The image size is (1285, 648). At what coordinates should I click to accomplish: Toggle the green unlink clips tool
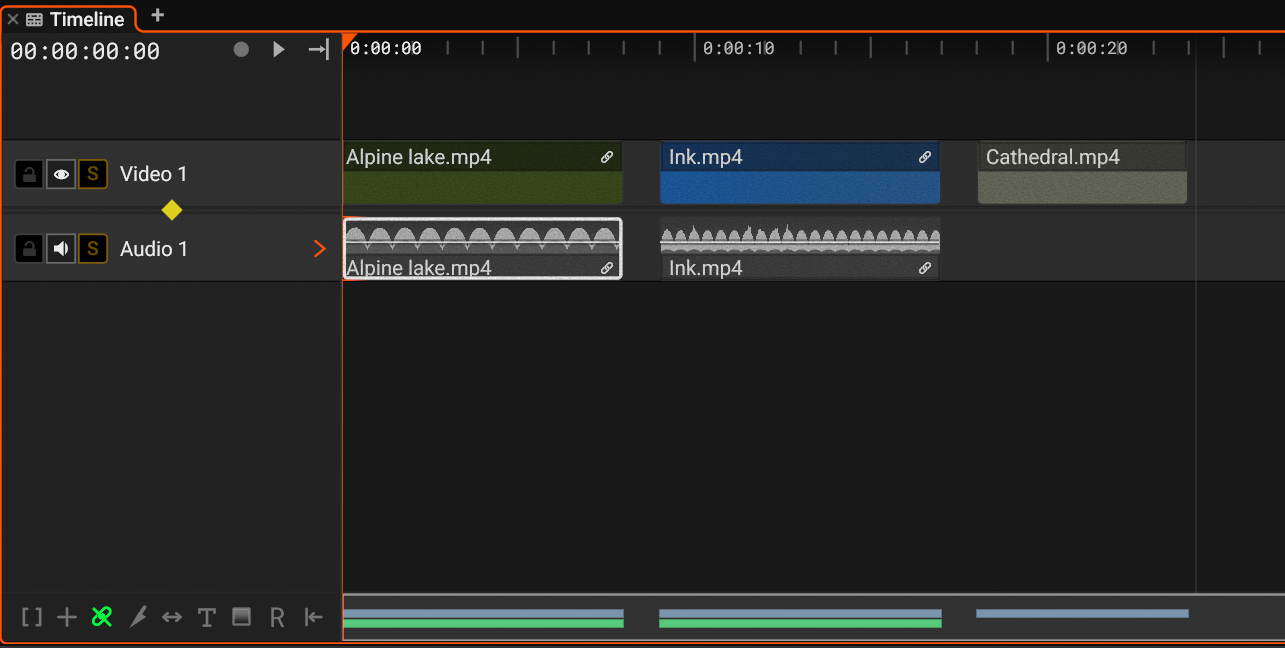pos(102,617)
